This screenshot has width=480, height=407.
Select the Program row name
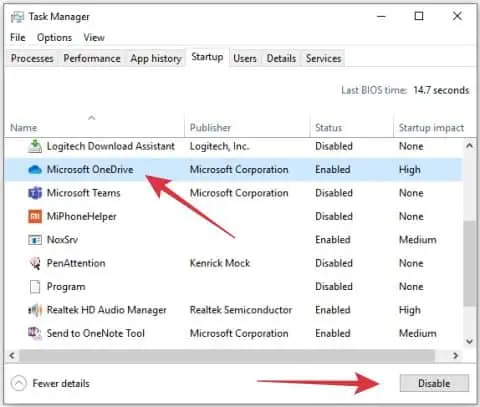tap(66, 287)
